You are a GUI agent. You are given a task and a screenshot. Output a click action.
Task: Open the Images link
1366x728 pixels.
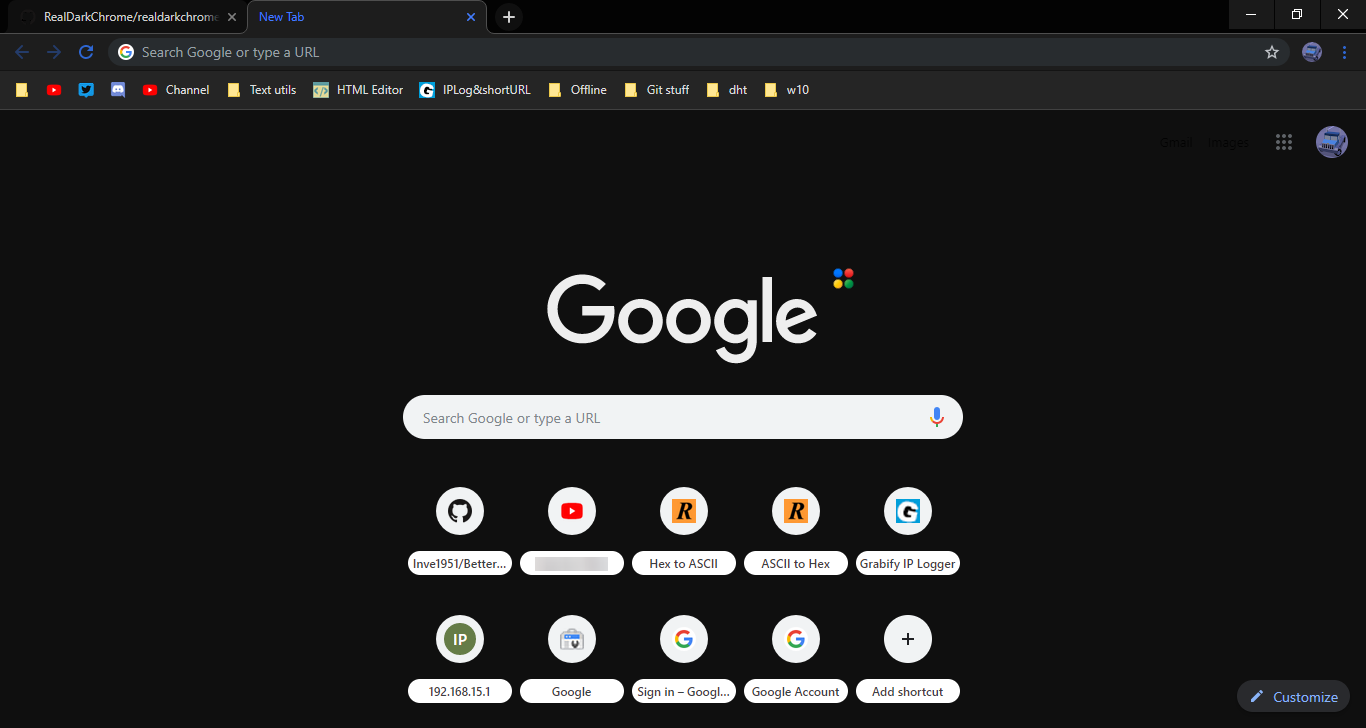click(x=1228, y=142)
